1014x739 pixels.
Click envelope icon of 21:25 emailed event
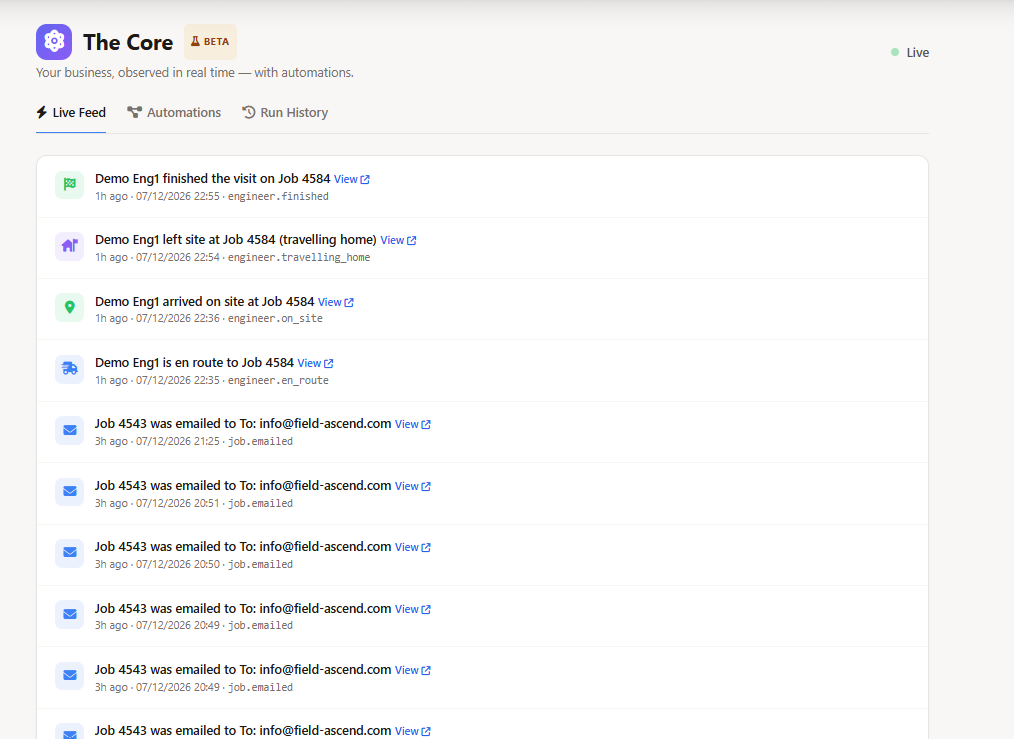tap(69, 430)
